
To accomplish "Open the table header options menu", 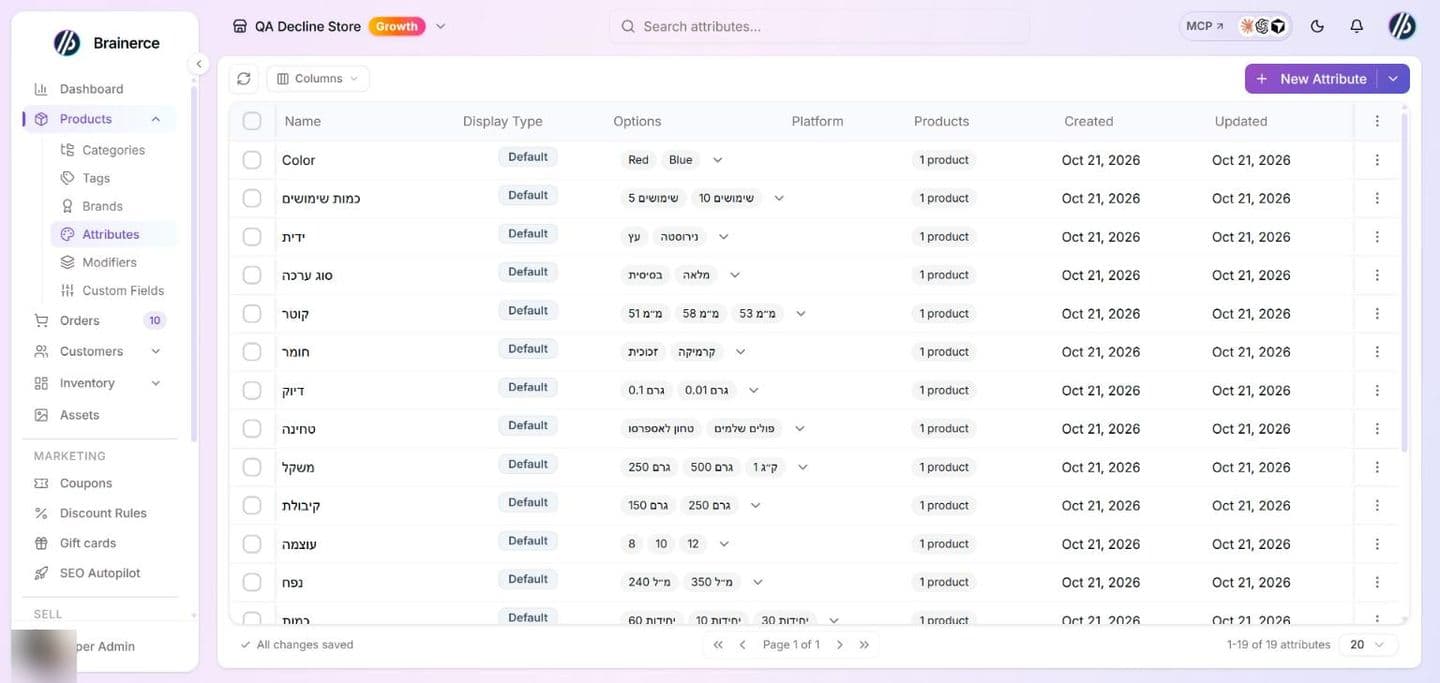I will pyautogui.click(x=1377, y=121).
